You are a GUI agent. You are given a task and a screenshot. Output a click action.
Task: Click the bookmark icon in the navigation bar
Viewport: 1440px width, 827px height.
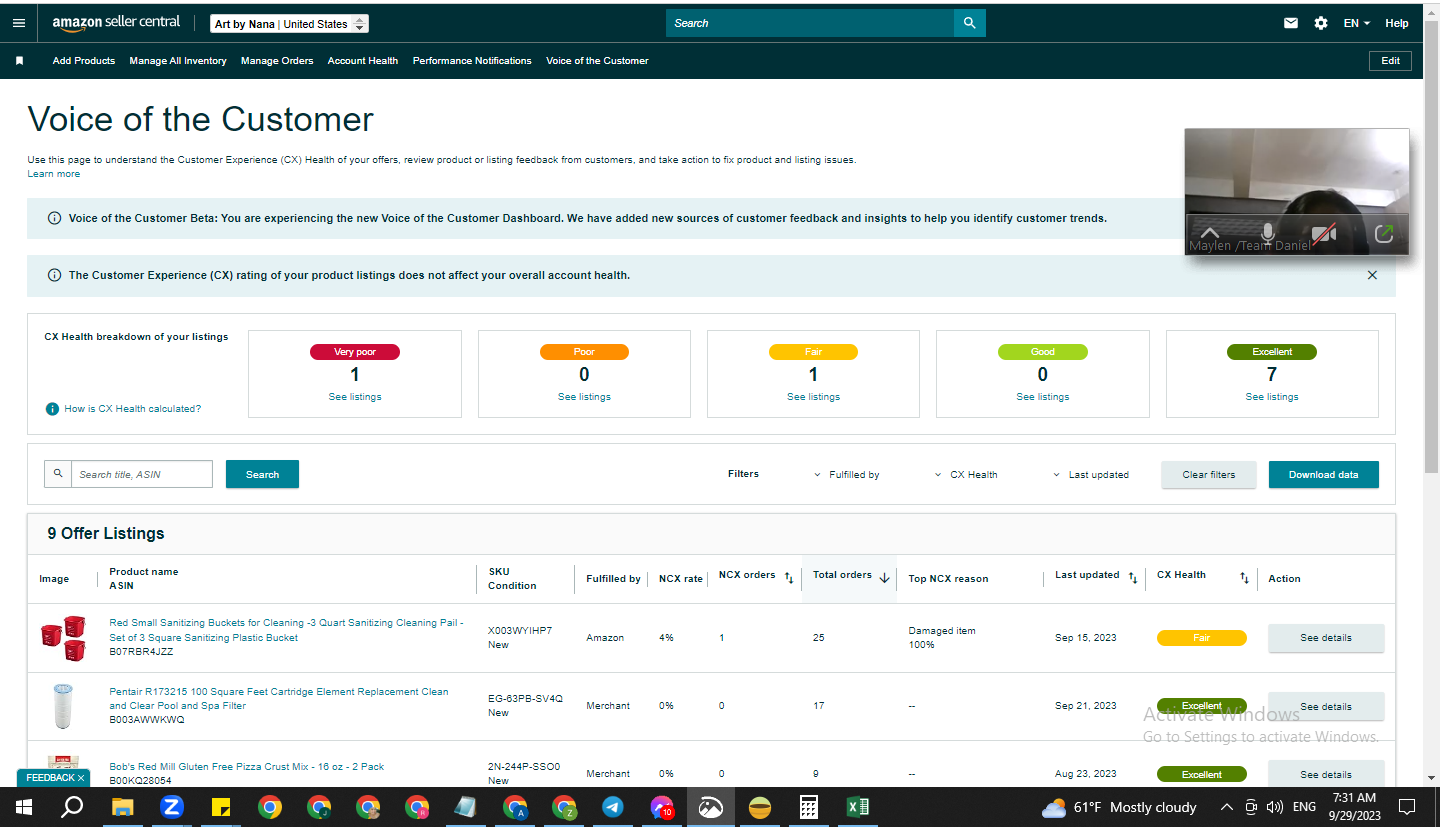19,61
